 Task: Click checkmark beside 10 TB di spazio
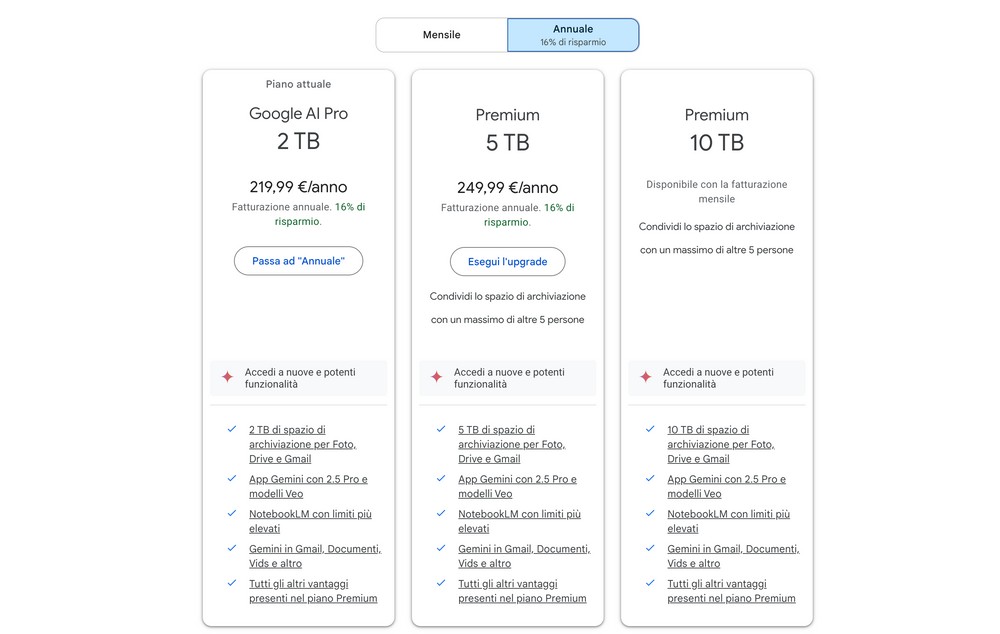(650, 429)
